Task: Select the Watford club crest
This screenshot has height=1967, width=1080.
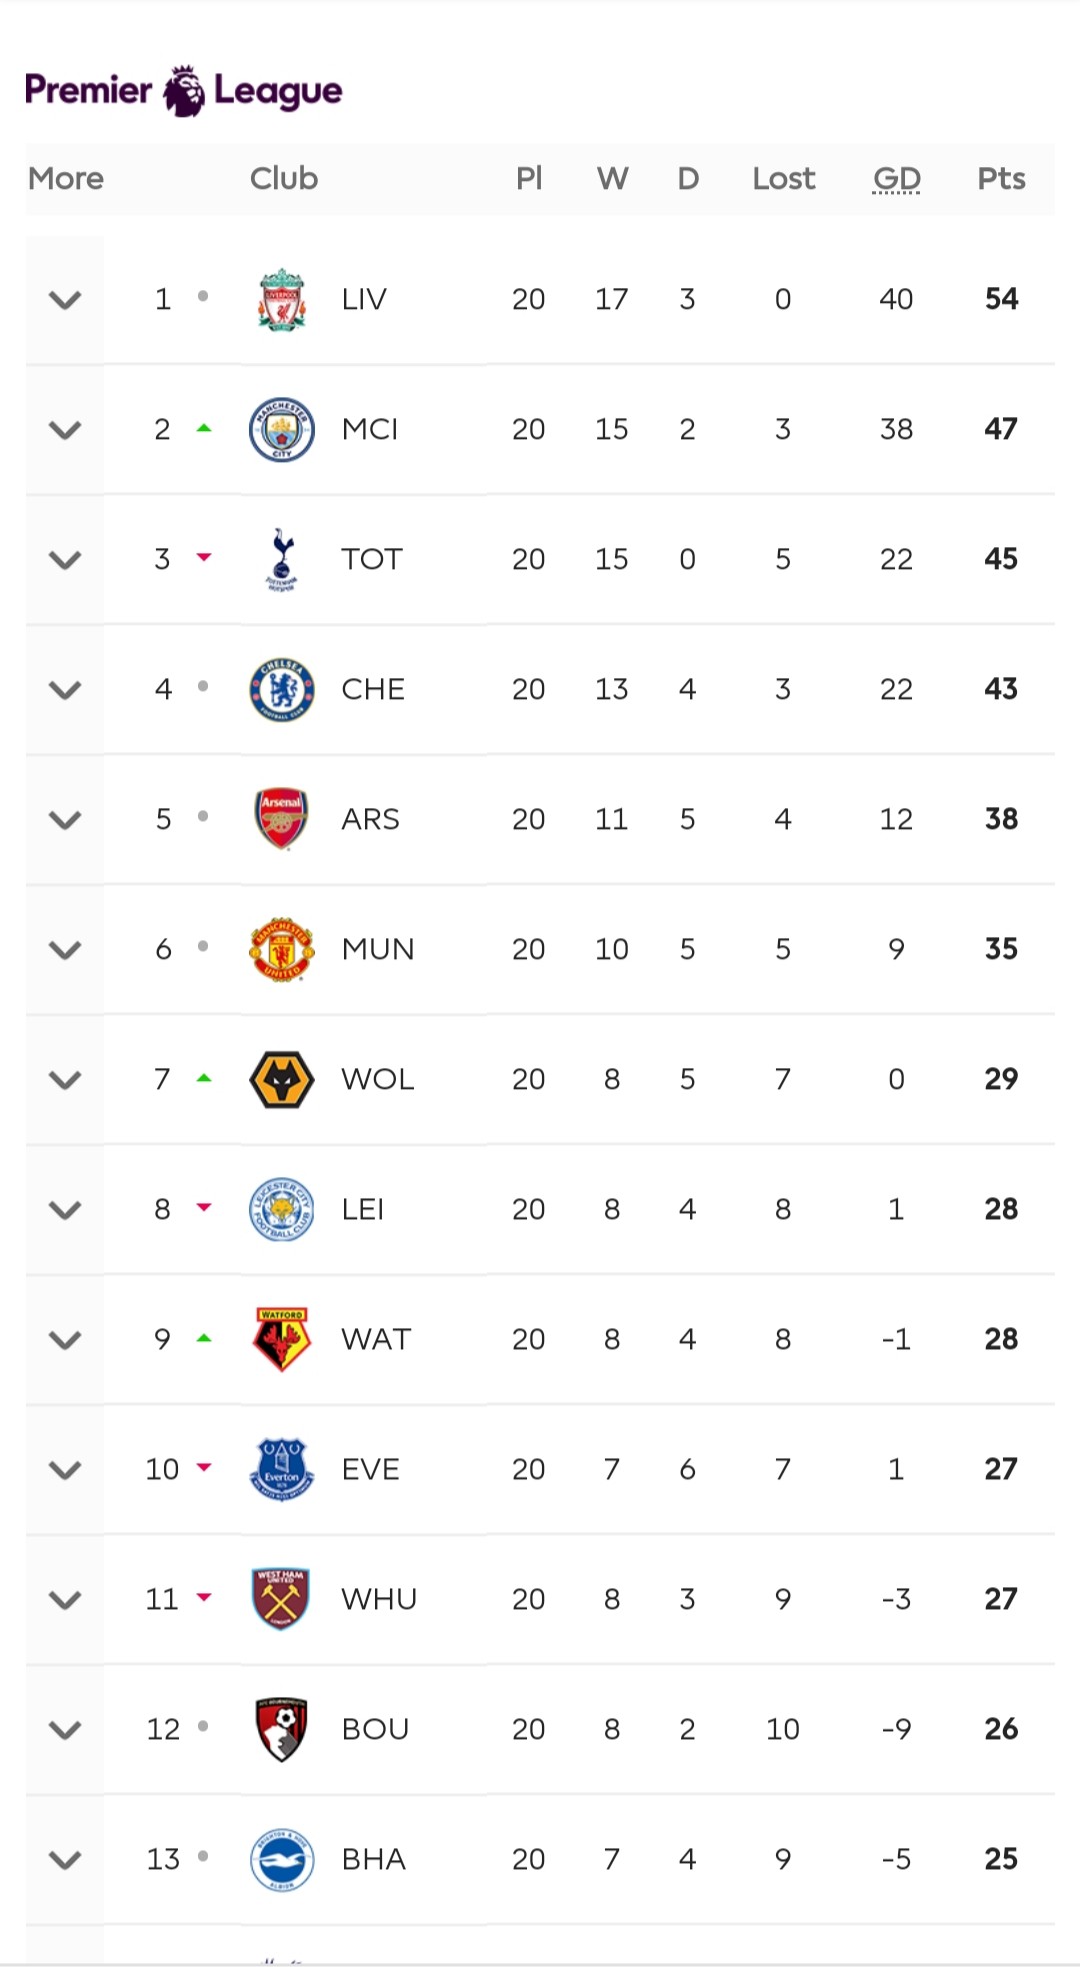Action: [x=282, y=1339]
